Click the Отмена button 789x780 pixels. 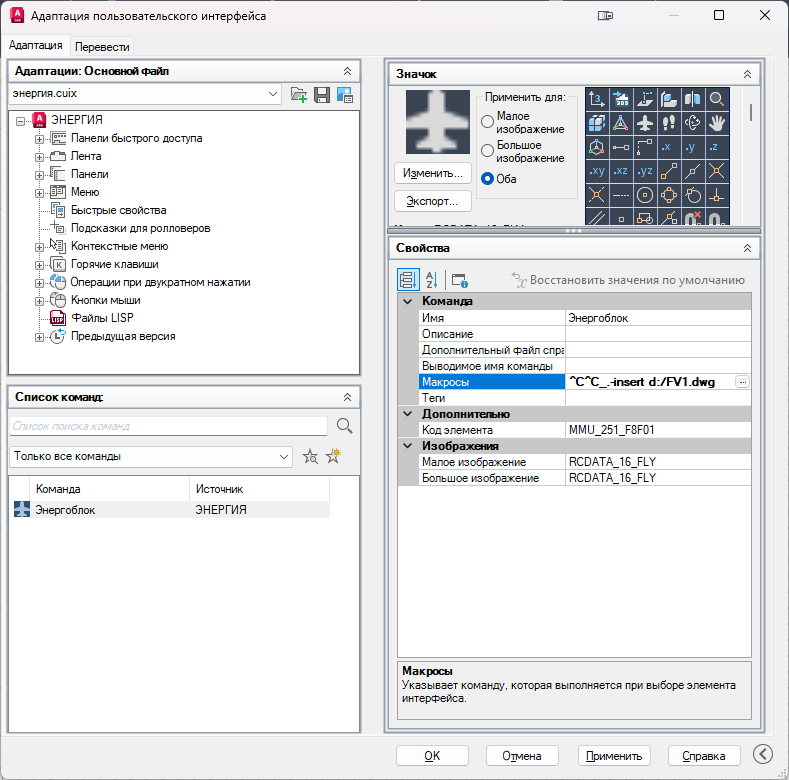pos(522,755)
